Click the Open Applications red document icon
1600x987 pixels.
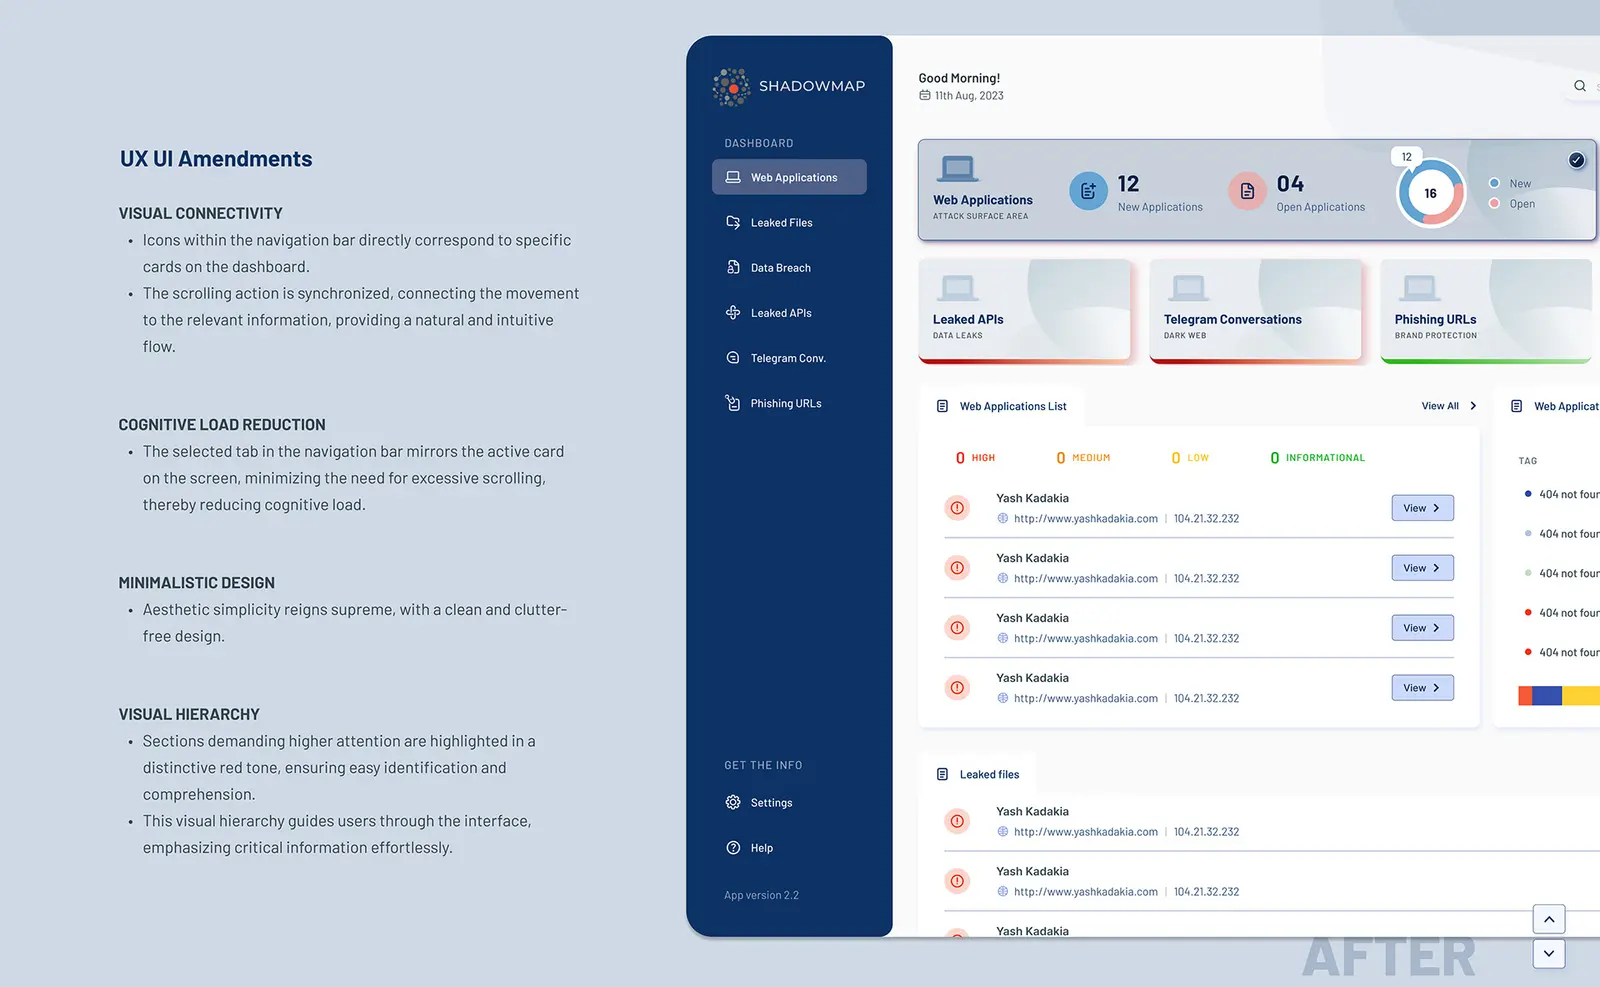click(x=1247, y=191)
